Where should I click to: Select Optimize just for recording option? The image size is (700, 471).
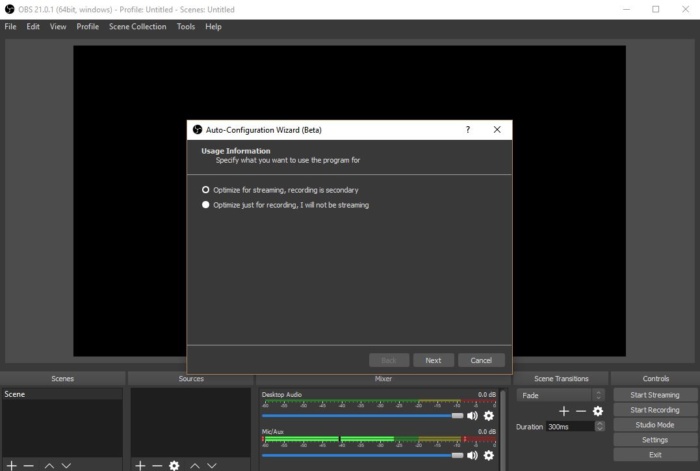coord(285,205)
